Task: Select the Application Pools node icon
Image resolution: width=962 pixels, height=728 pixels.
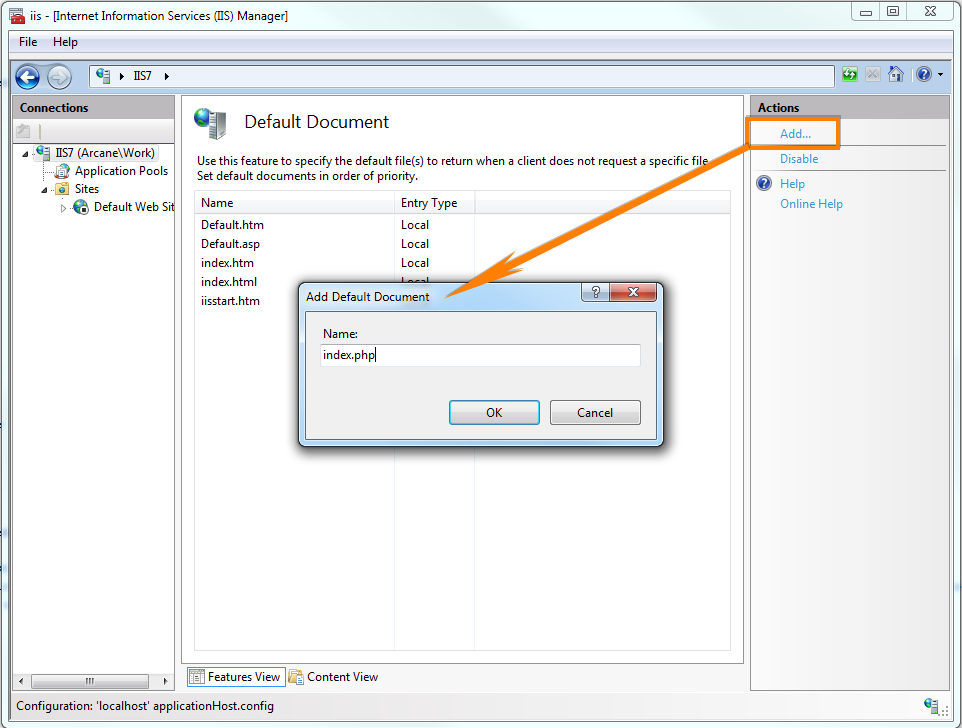Action: 63,171
